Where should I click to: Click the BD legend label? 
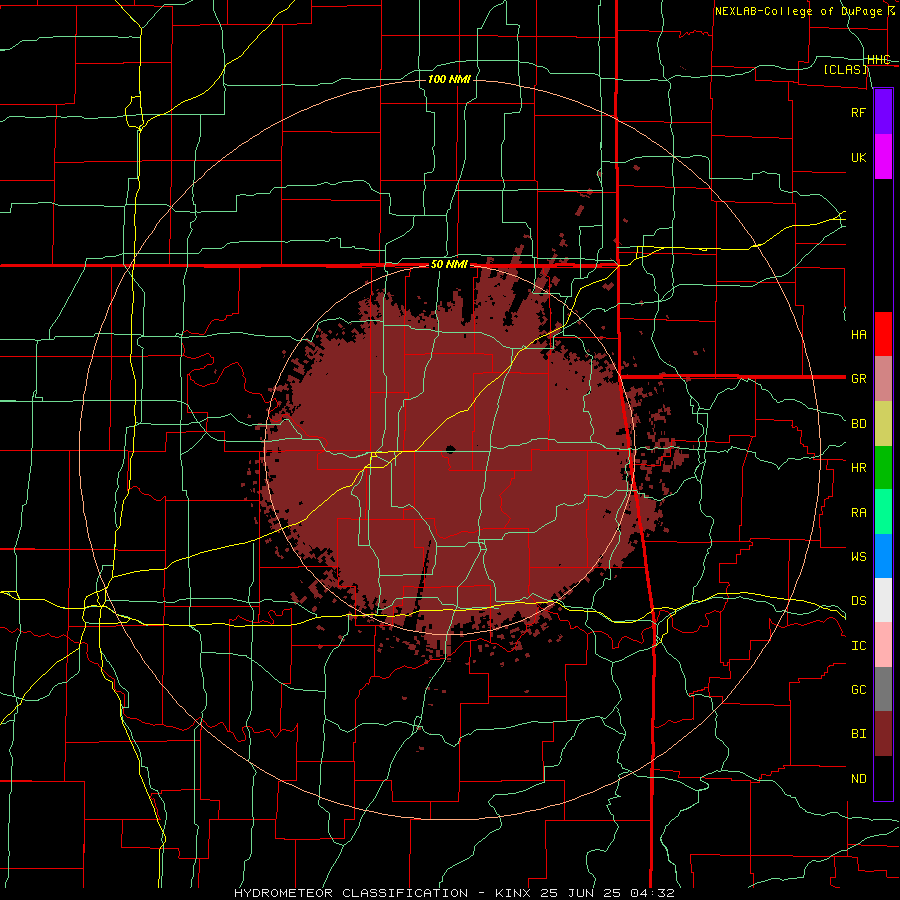858,424
